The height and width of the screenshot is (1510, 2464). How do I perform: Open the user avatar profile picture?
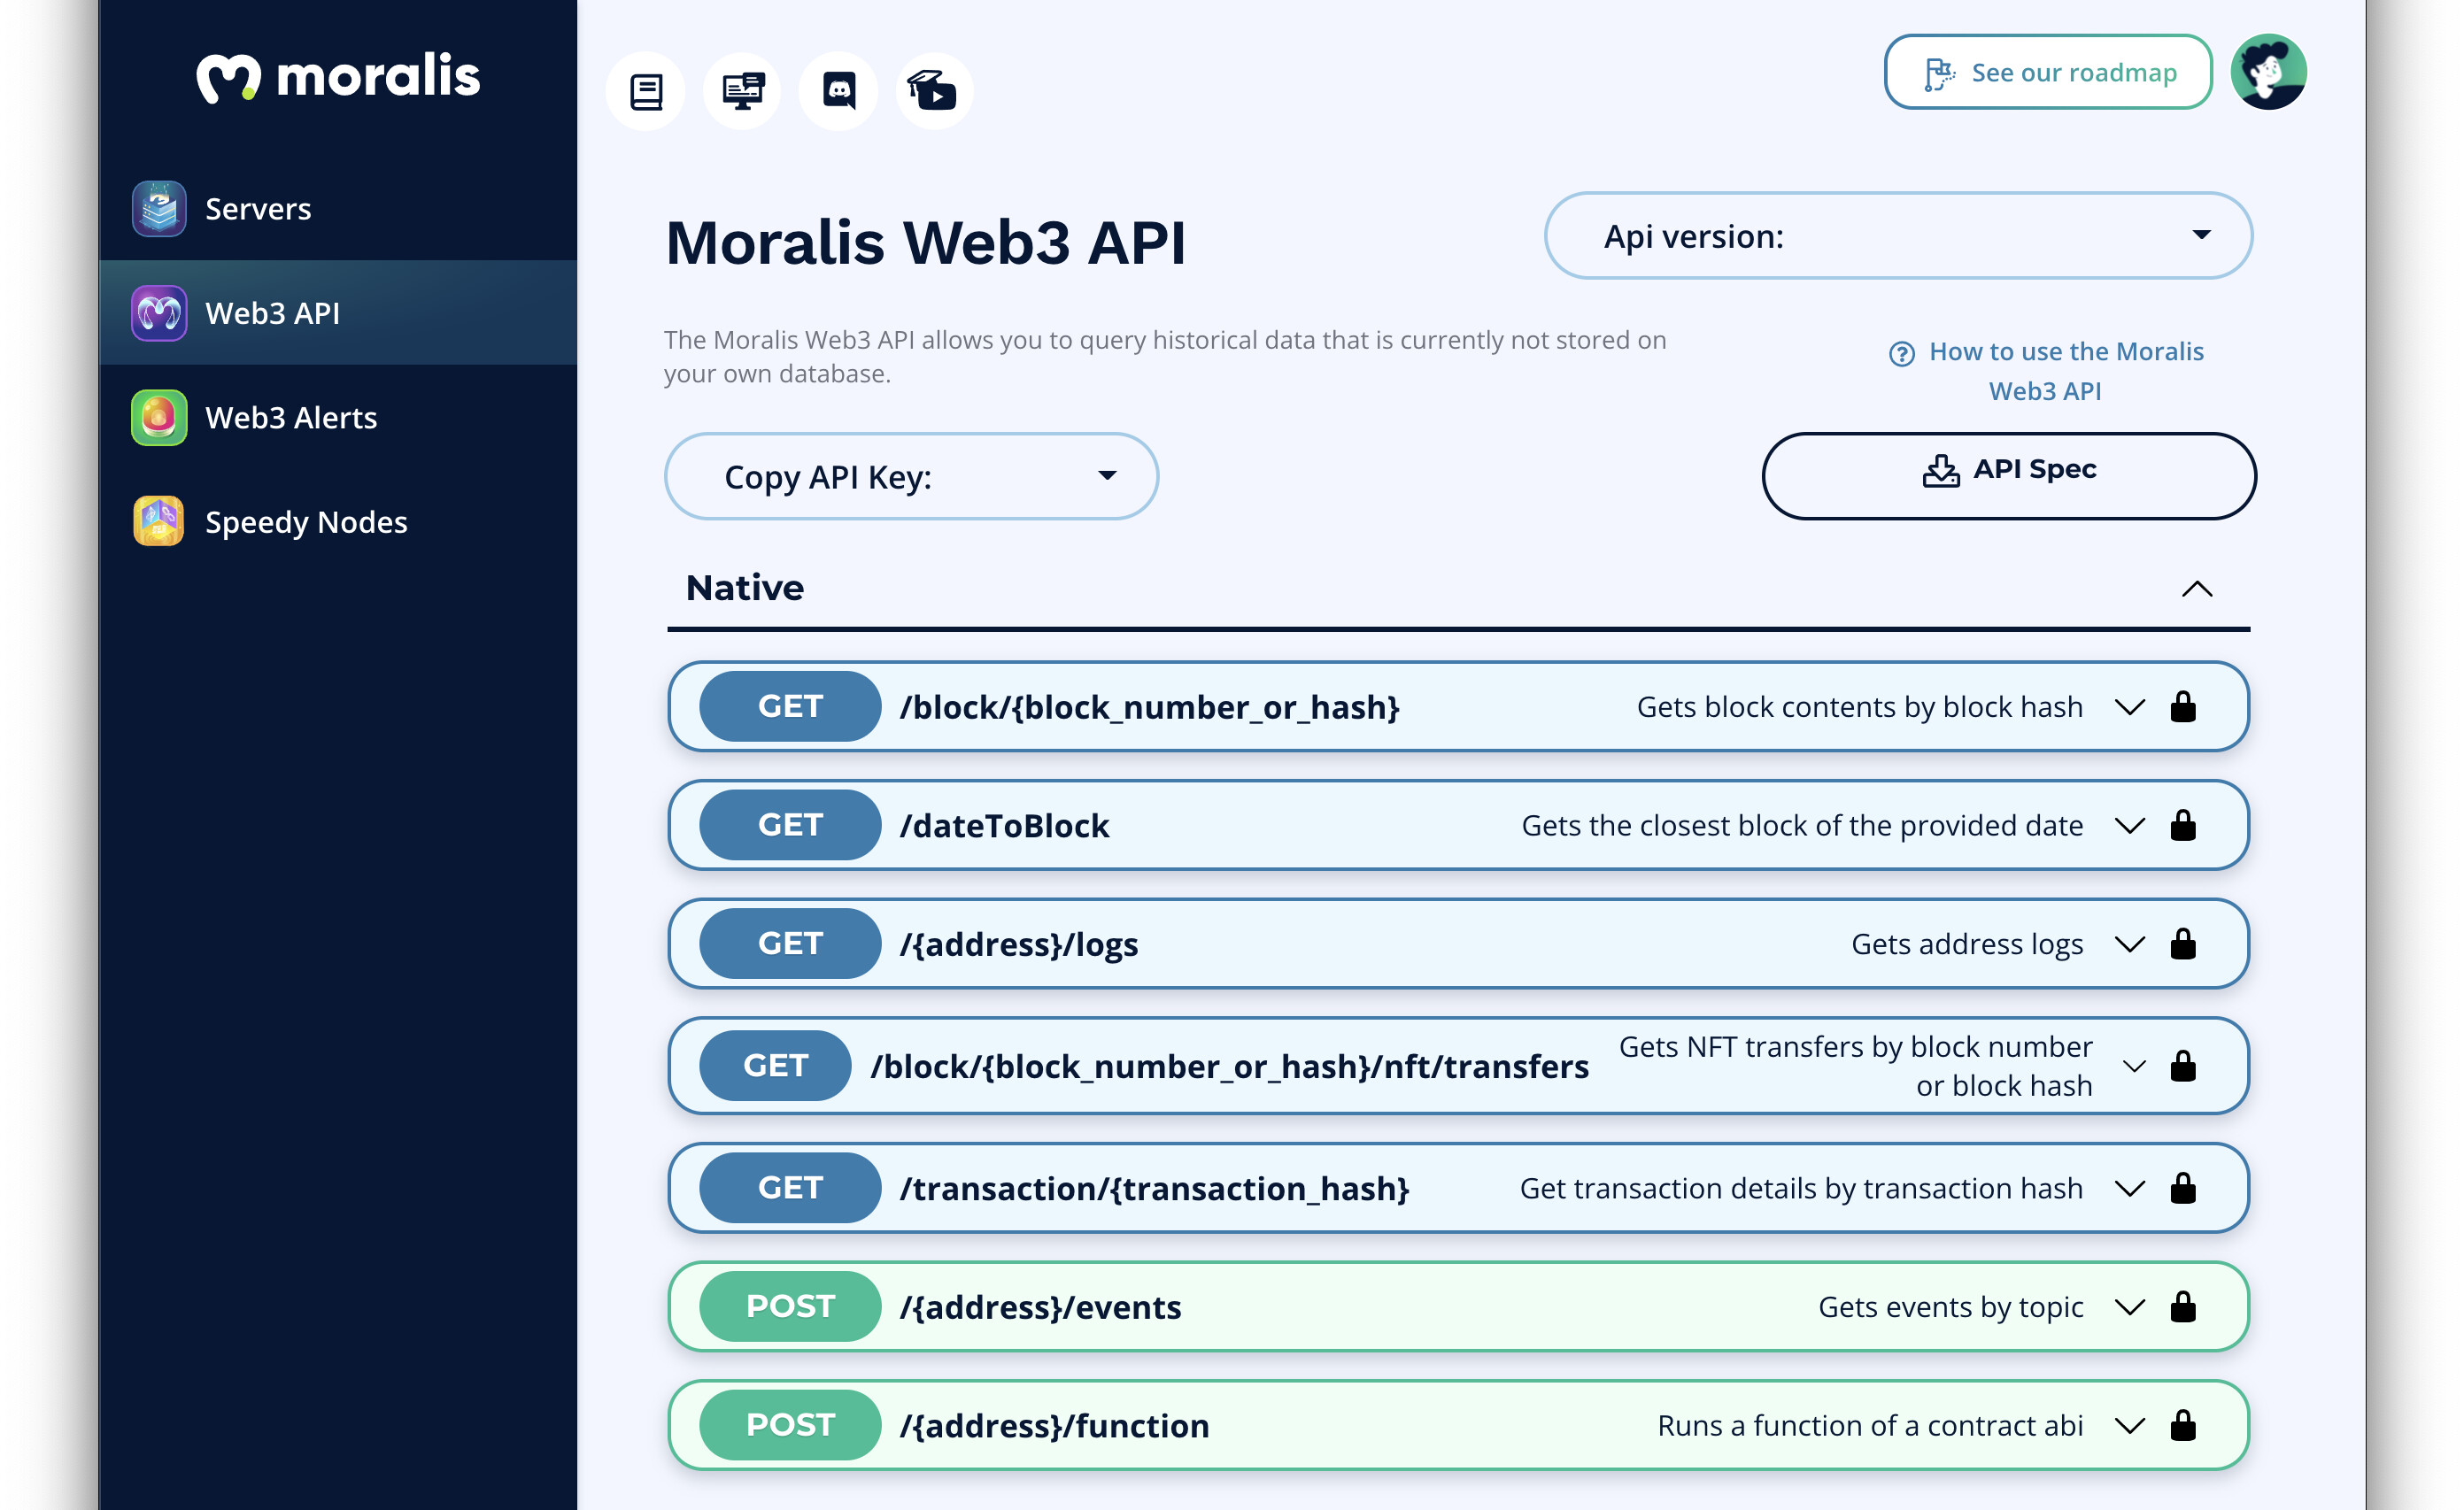(2268, 72)
